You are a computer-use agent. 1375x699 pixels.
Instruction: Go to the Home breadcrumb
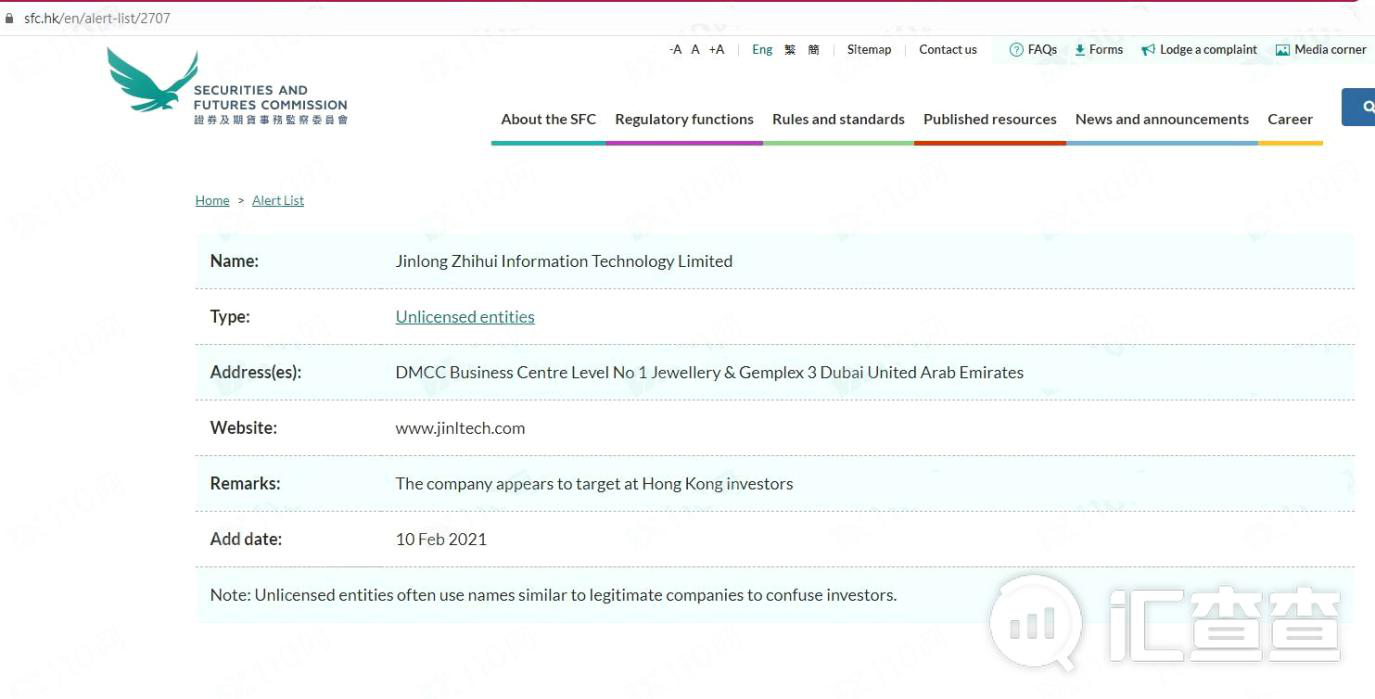click(x=212, y=201)
